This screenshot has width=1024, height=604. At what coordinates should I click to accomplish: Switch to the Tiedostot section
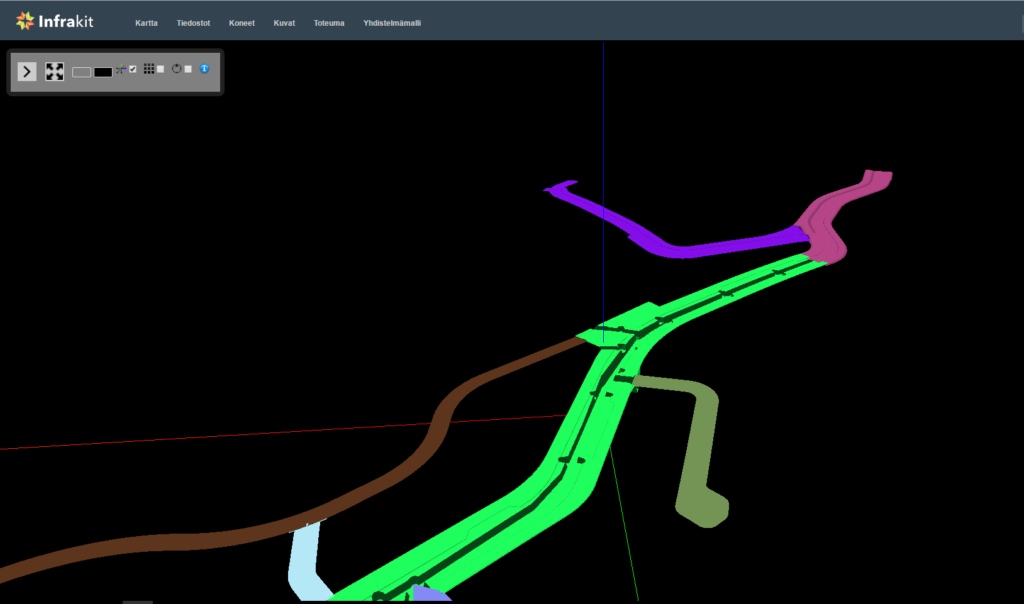[193, 22]
